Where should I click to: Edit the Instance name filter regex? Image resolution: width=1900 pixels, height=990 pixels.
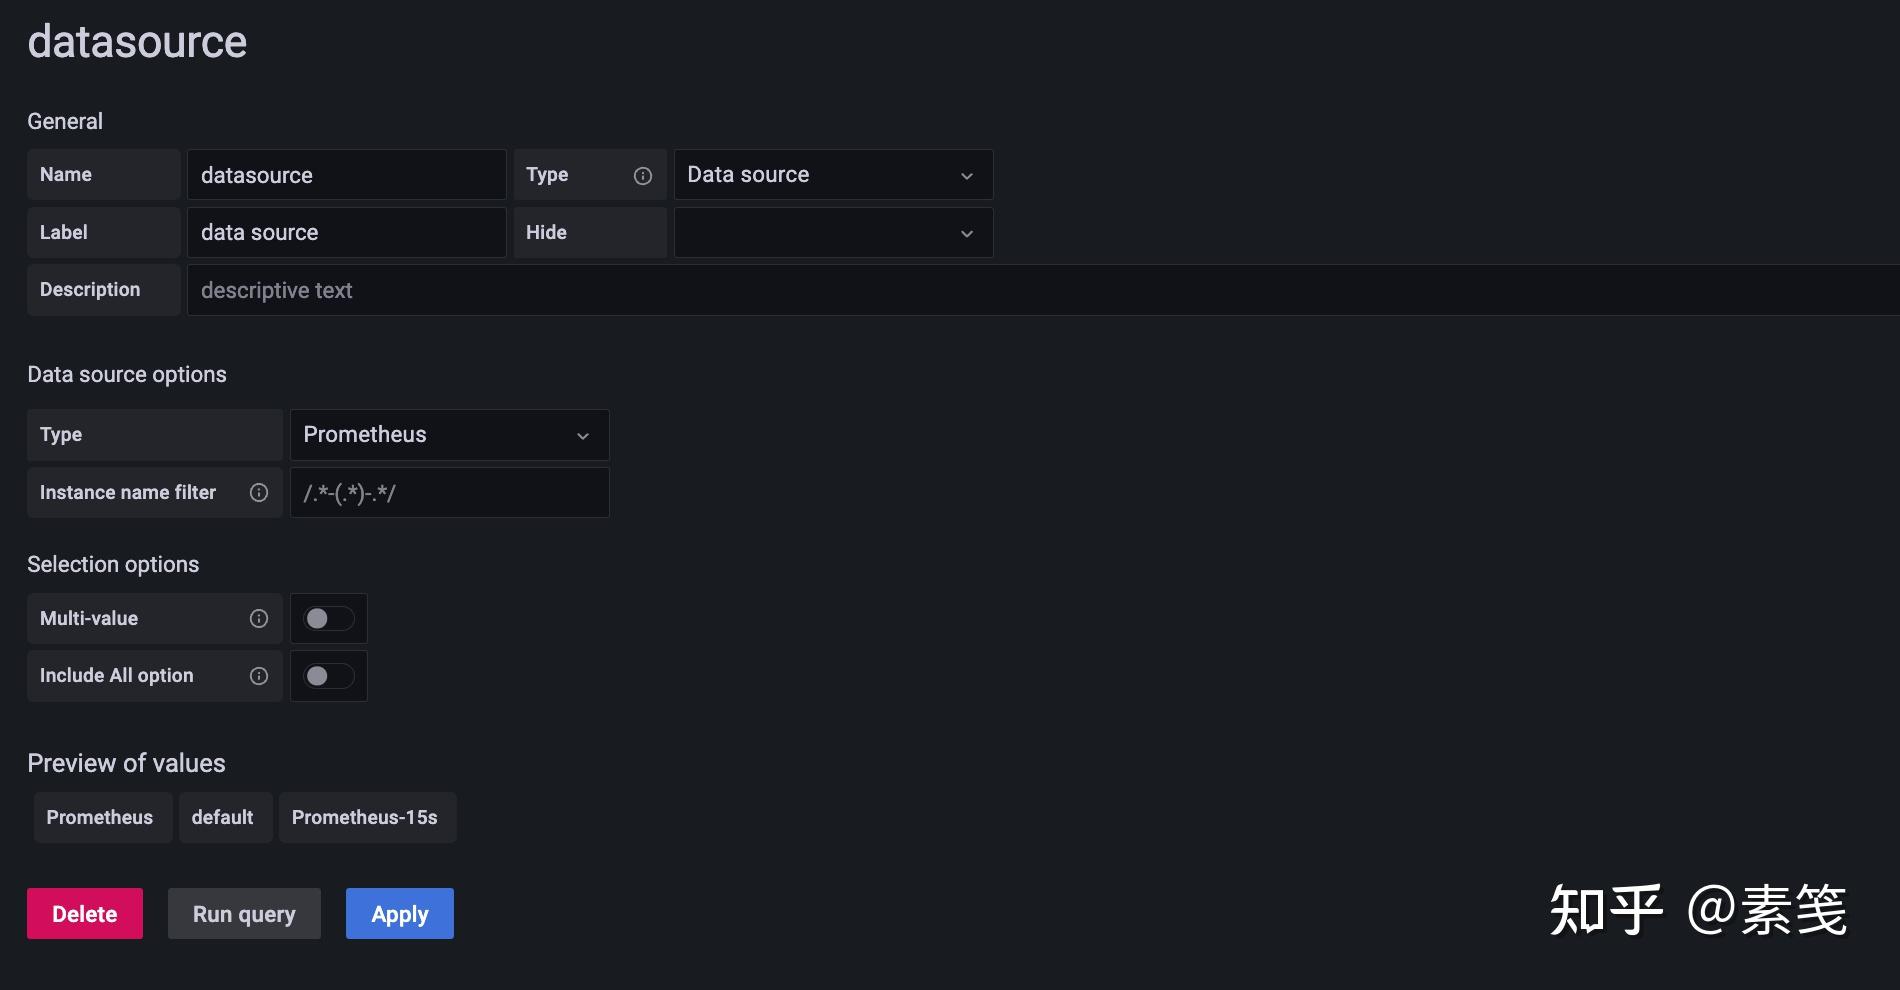click(x=449, y=493)
